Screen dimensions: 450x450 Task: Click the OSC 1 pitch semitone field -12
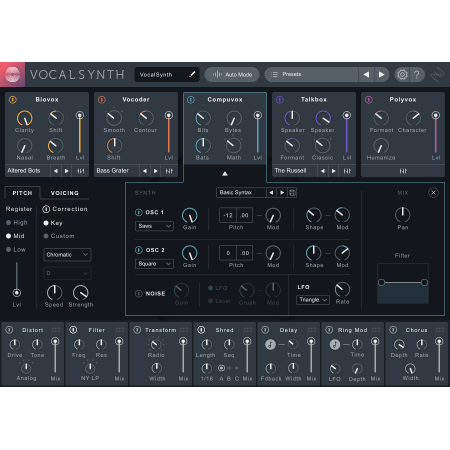pyautogui.click(x=228, y=215)
